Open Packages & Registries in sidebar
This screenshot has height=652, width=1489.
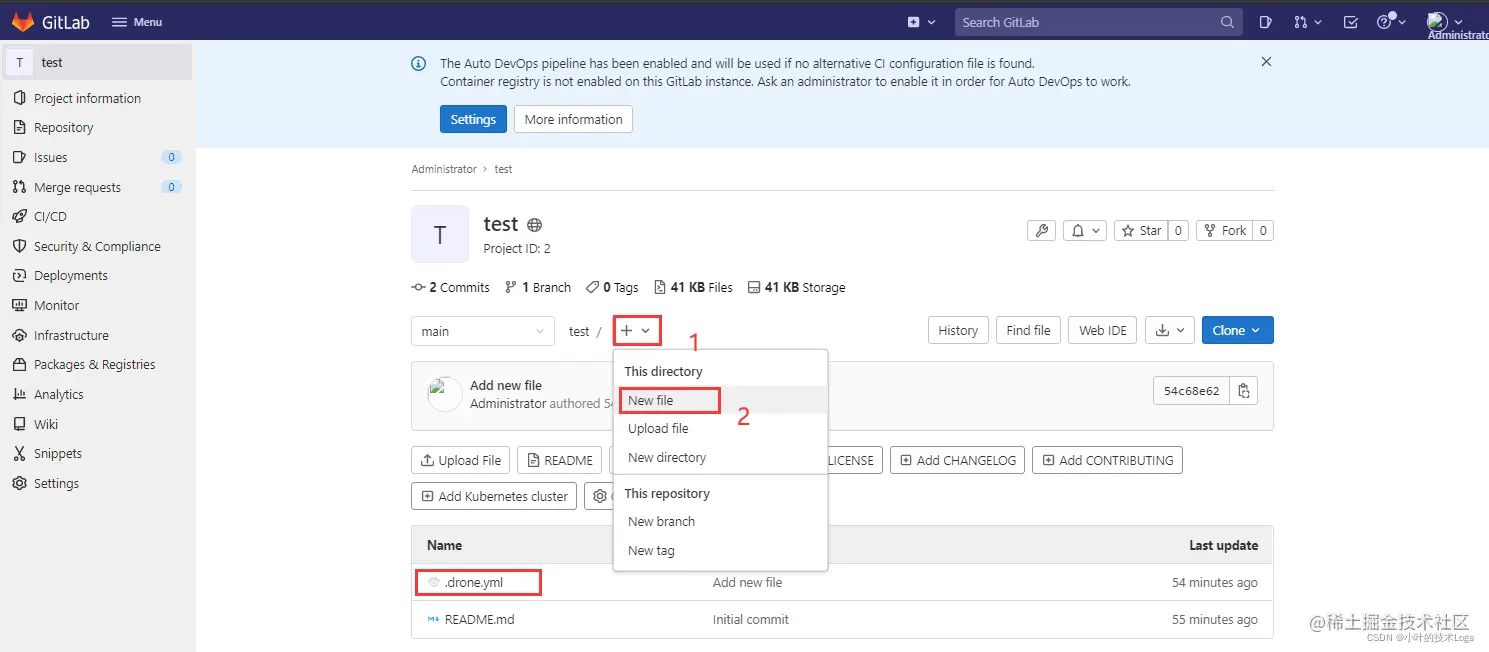point(94,364)
